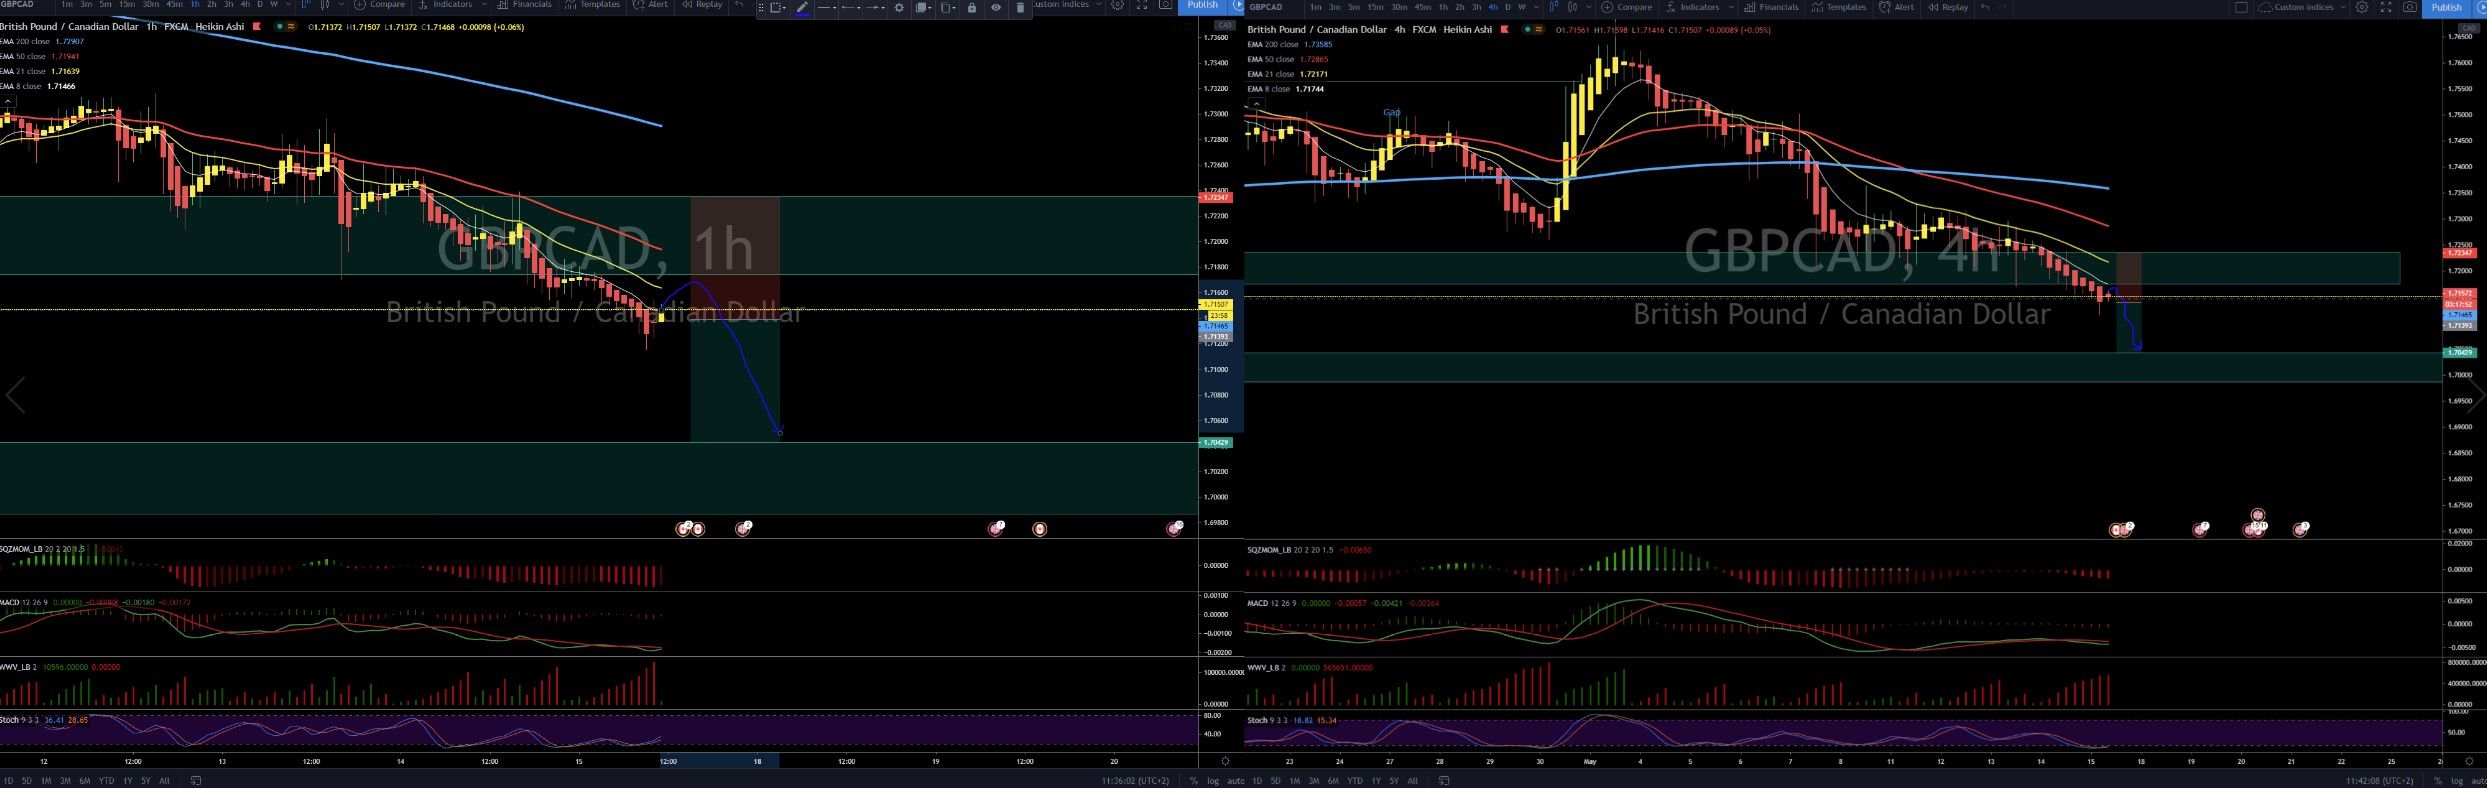This screenshot has width=2487, height=788.
Task: Set left chart range to 5D
Action: (x=26, y=781)
